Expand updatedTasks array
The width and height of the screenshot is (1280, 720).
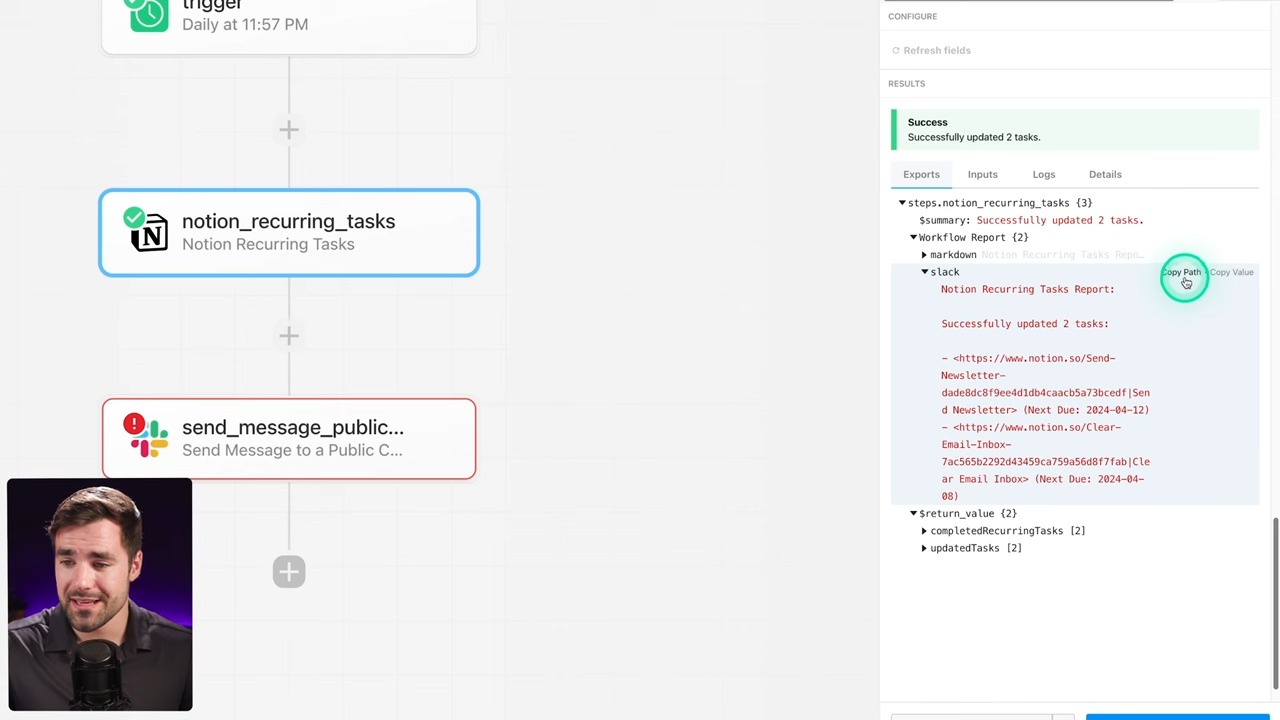click(x=925, y=548)
